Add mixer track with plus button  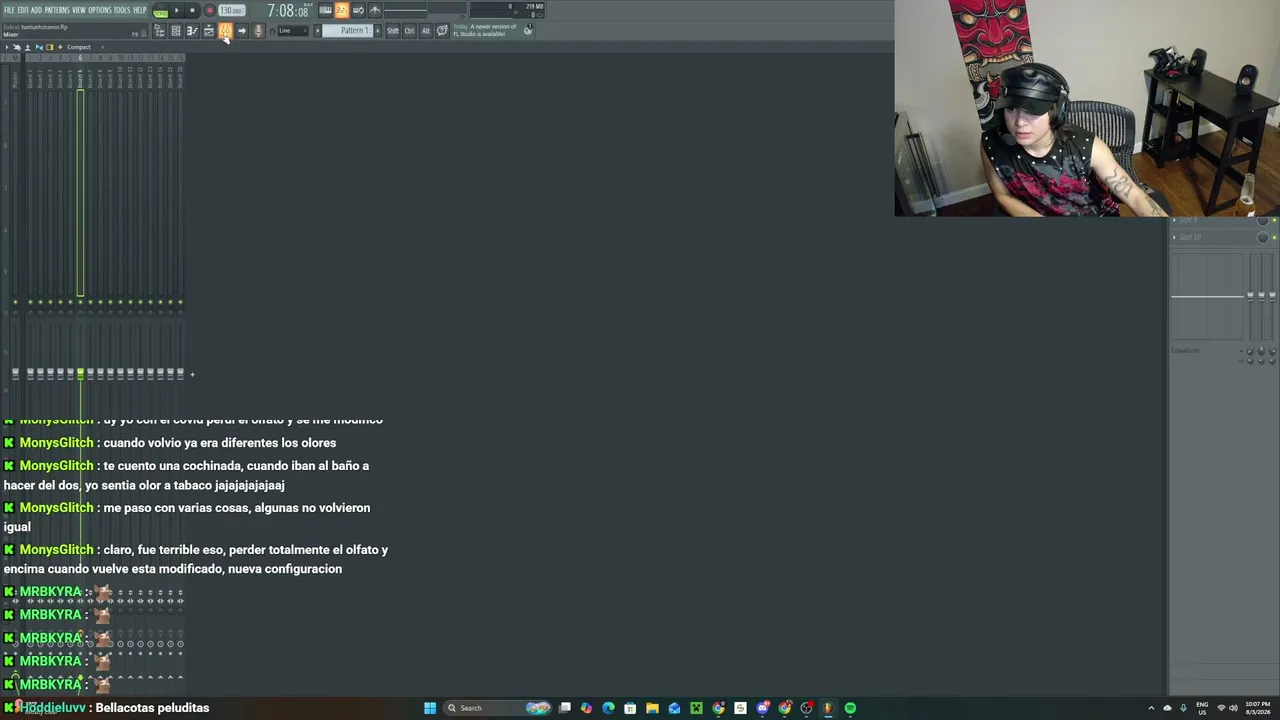click(192, 375)
